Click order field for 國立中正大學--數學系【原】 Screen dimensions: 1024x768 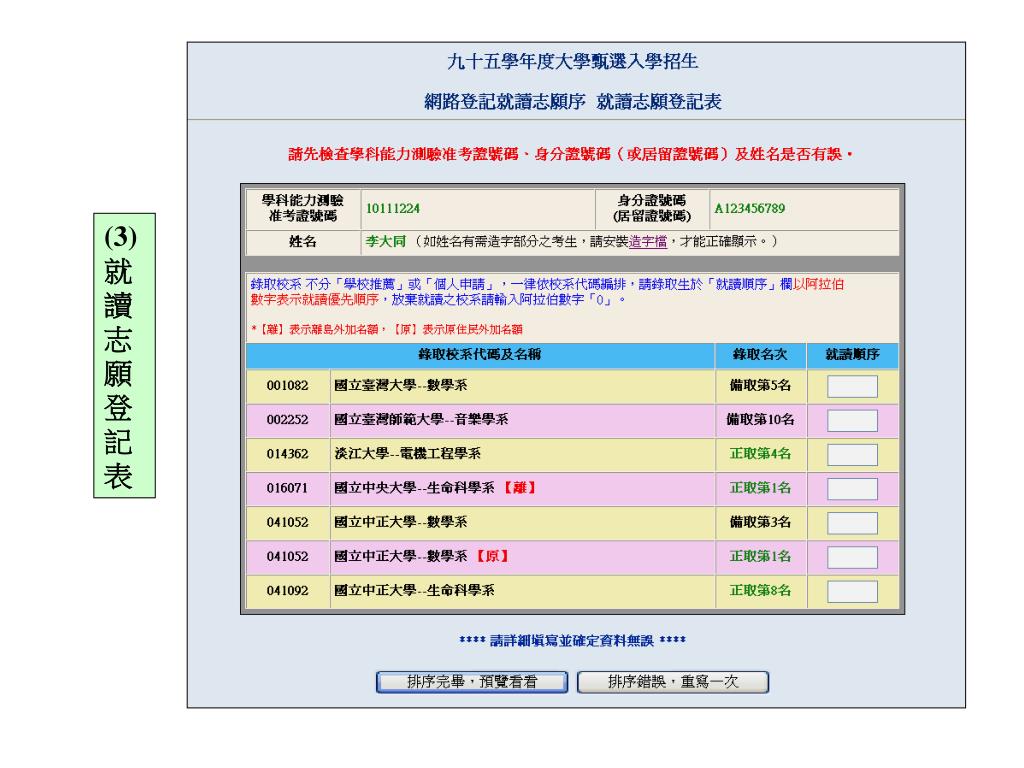point(852,557)
